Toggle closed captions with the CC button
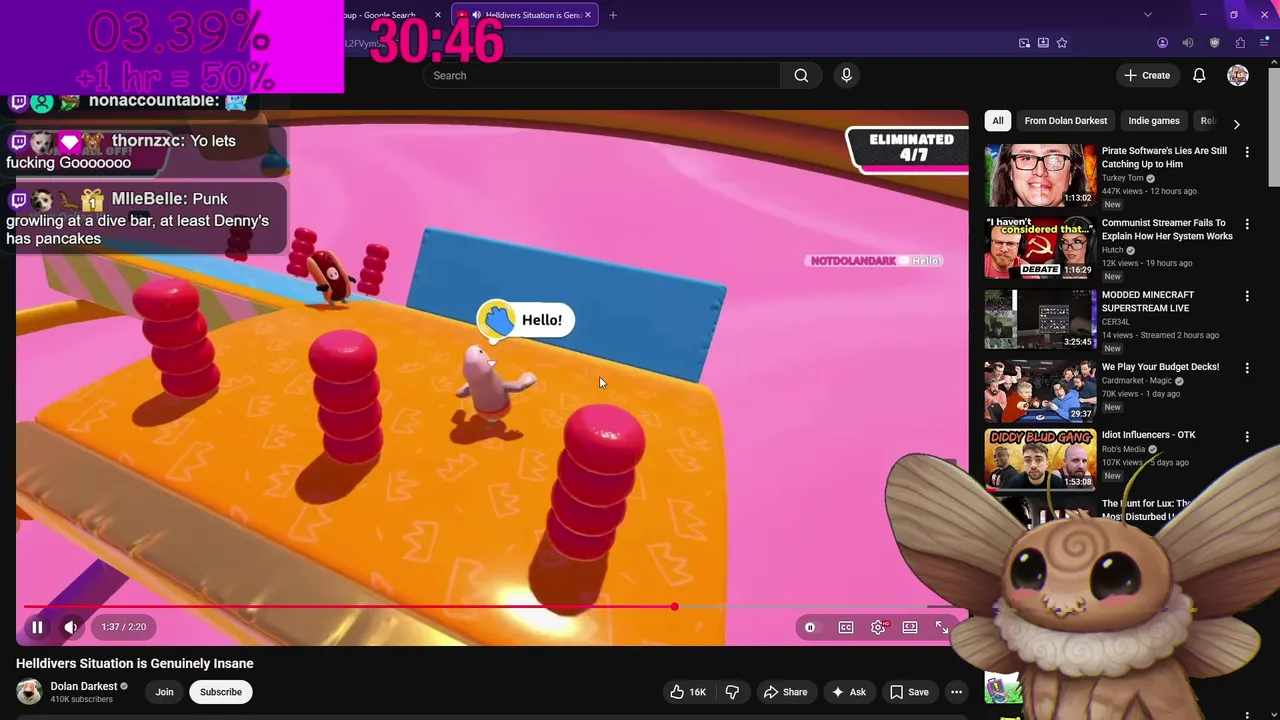1280x720 pixels. click(x=846, y=627)
